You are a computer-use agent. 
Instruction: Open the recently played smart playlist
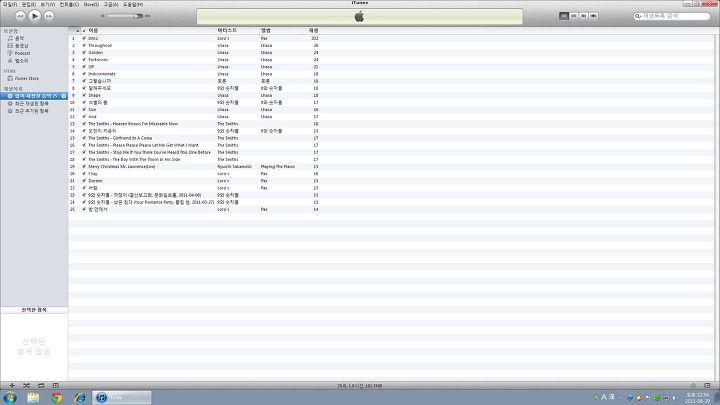click(31, 104)
